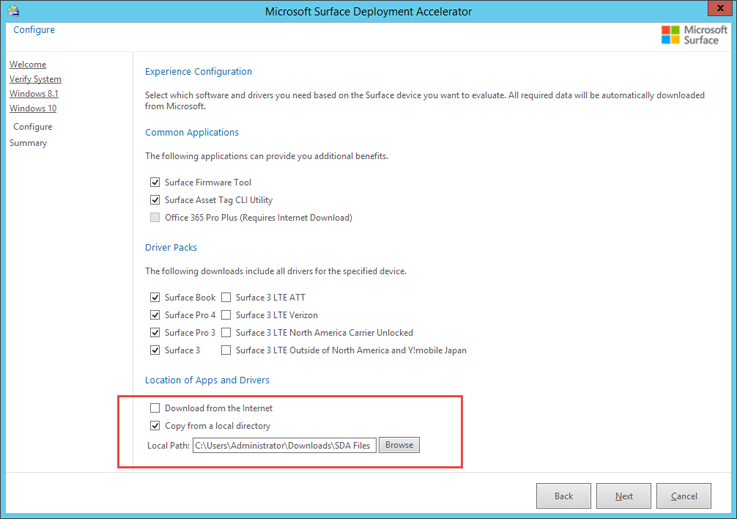Click the Configure page title at the top
This screenshot has width=737, height=519.
(34, 30)
